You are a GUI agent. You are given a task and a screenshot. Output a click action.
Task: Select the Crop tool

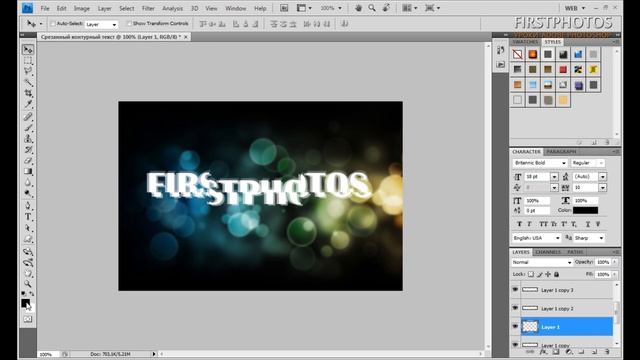pos(28,93)
